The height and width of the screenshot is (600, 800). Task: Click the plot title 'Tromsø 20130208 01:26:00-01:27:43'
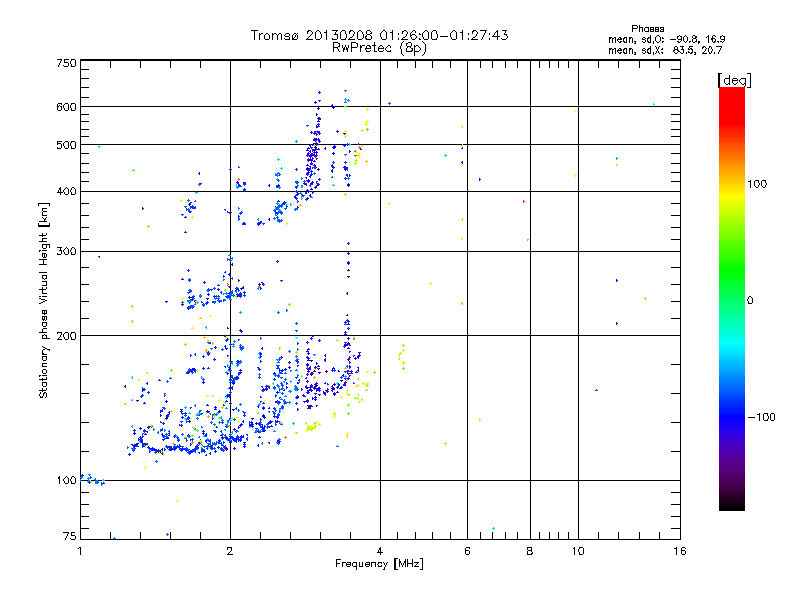379,35
